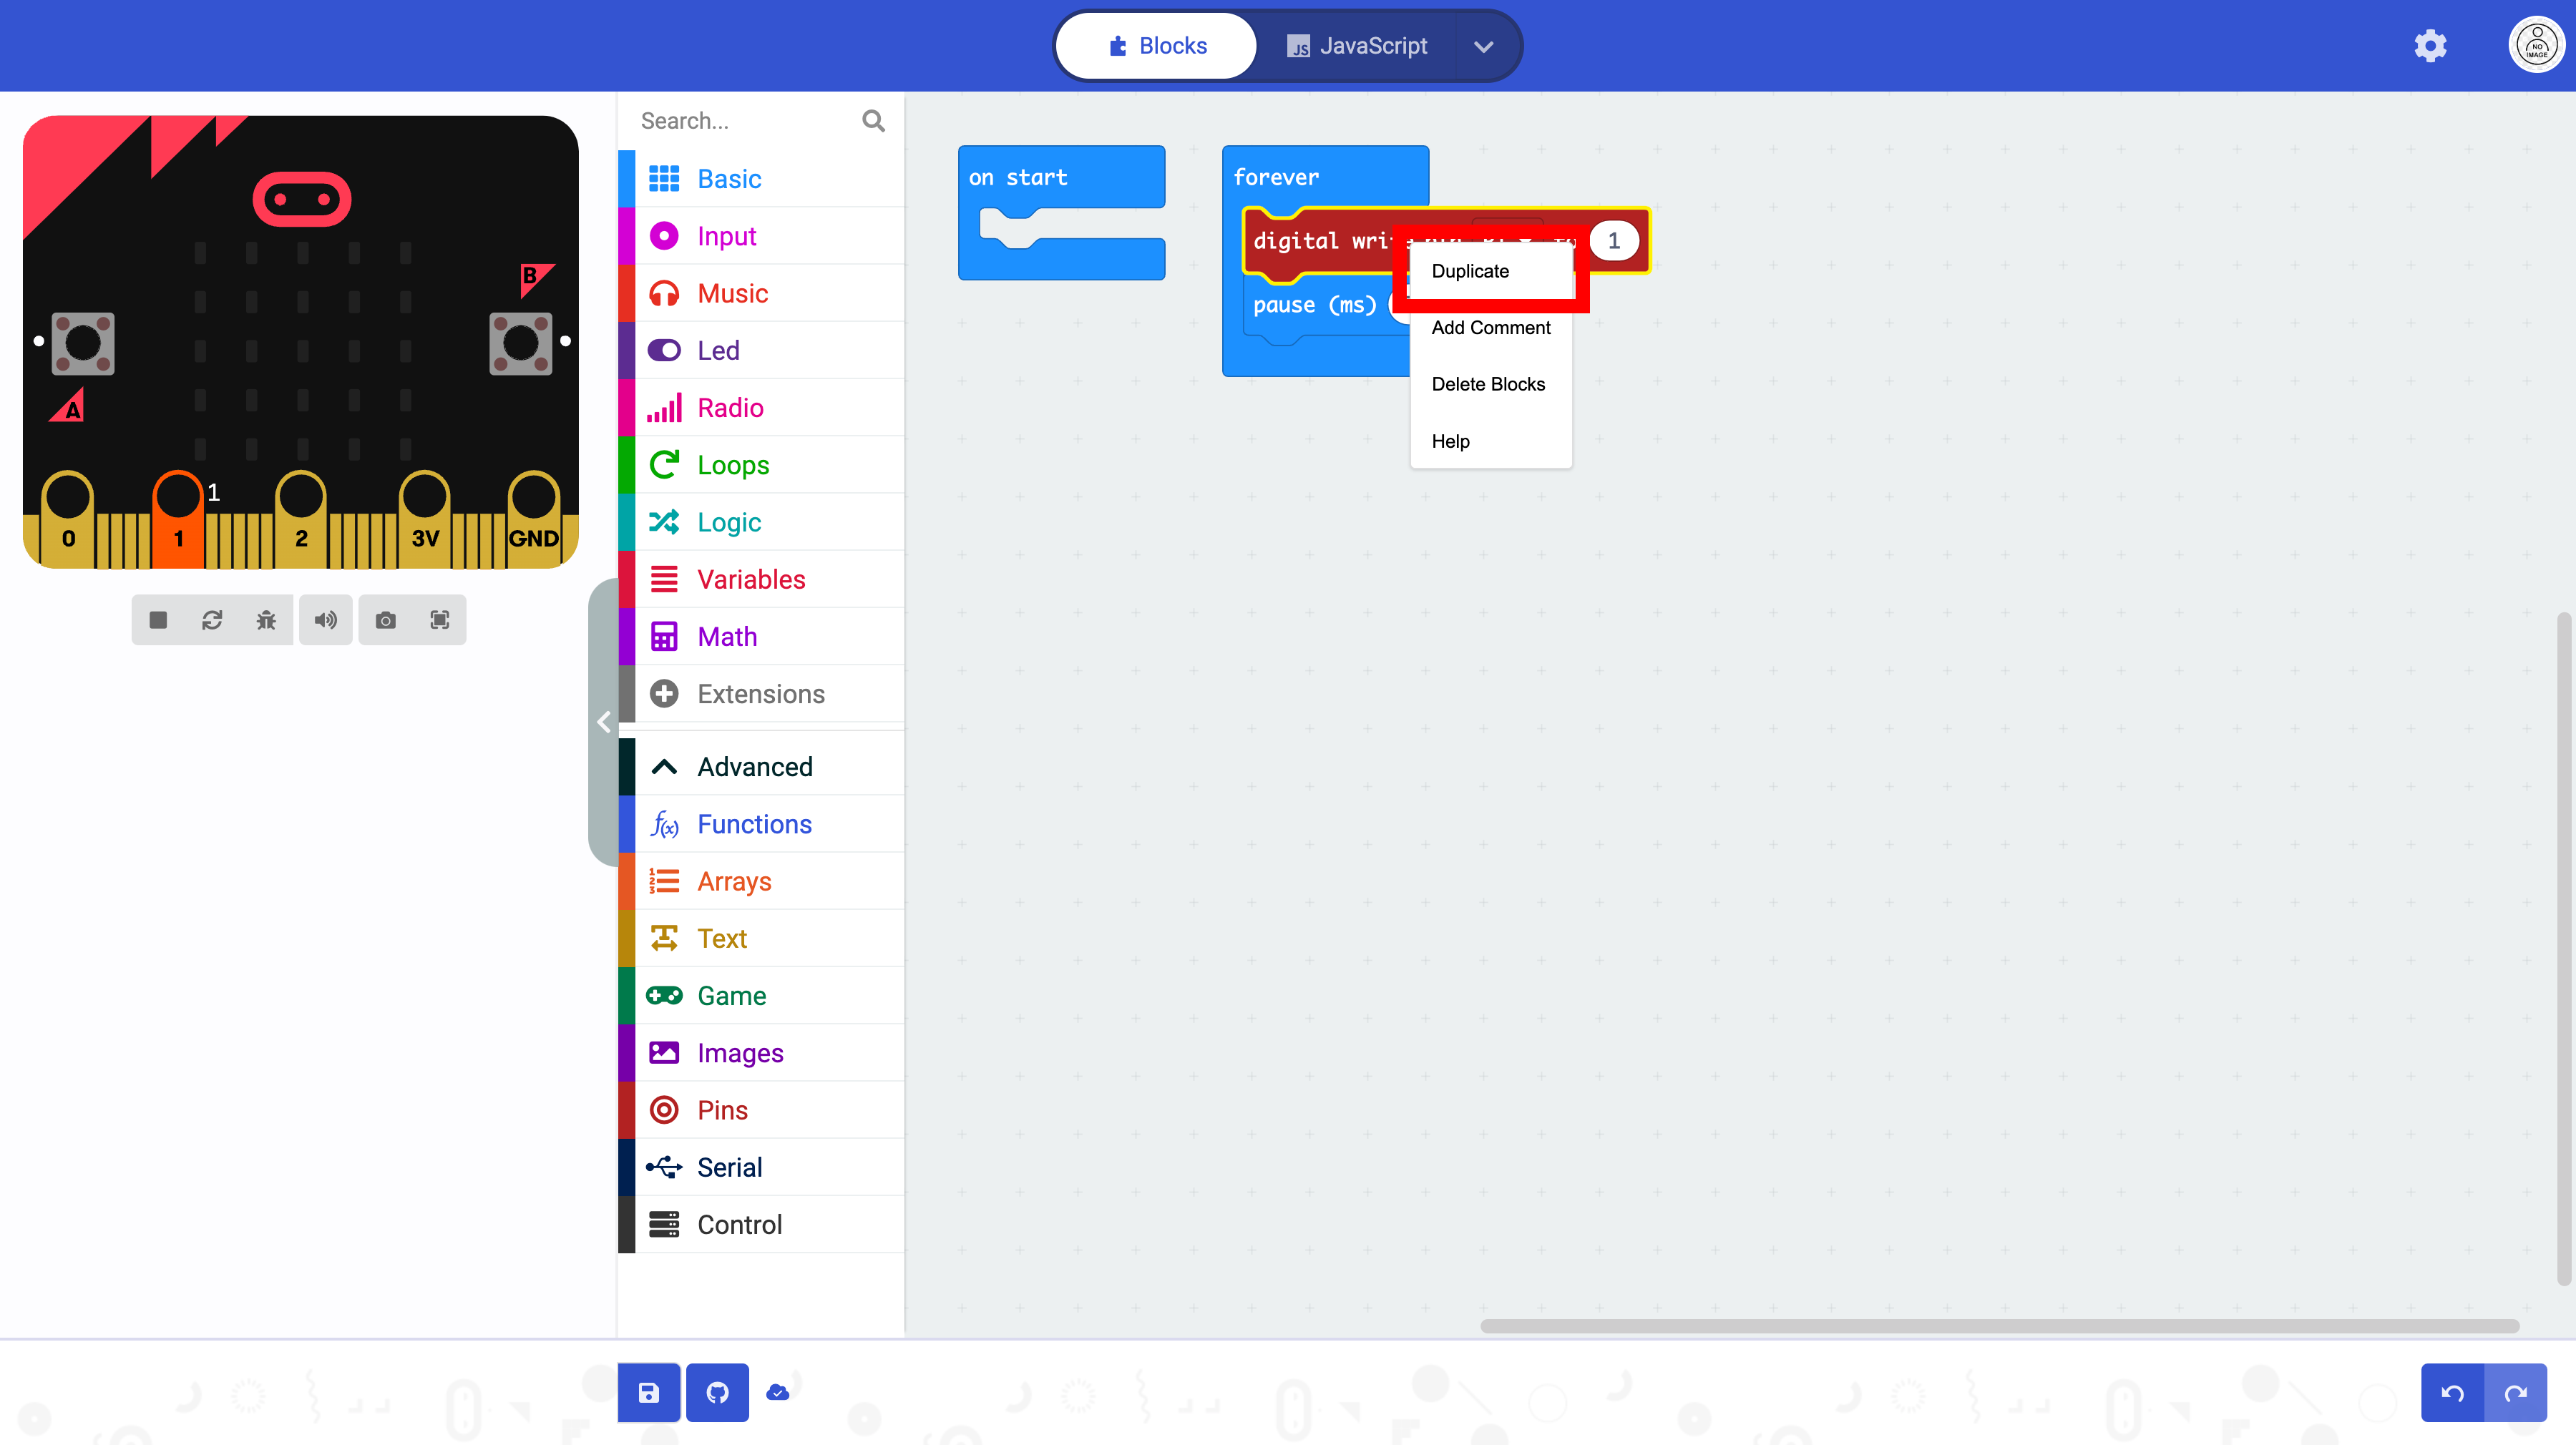Image resolution: width=2576 pixels, height=1445 pixels.
Task: Switch to JavaScript editor view
Action: click(1357, 46)
